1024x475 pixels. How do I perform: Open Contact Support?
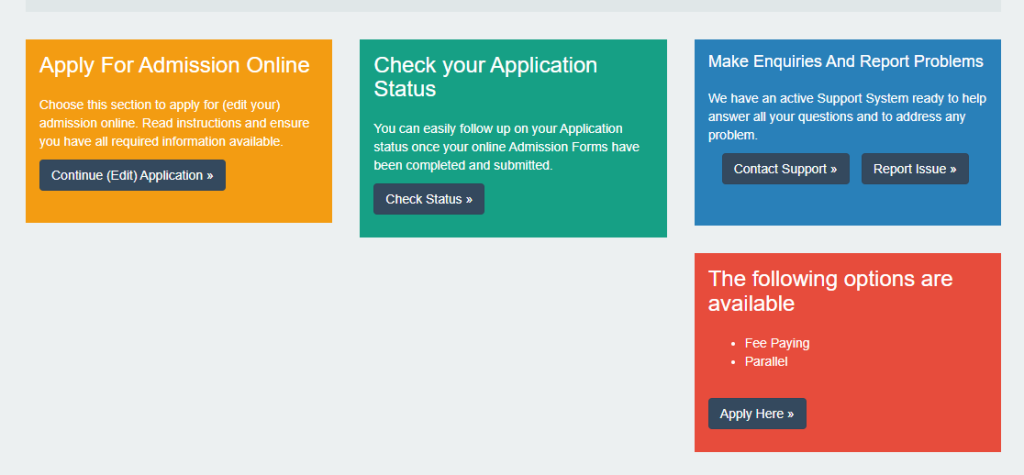point(785,169)
